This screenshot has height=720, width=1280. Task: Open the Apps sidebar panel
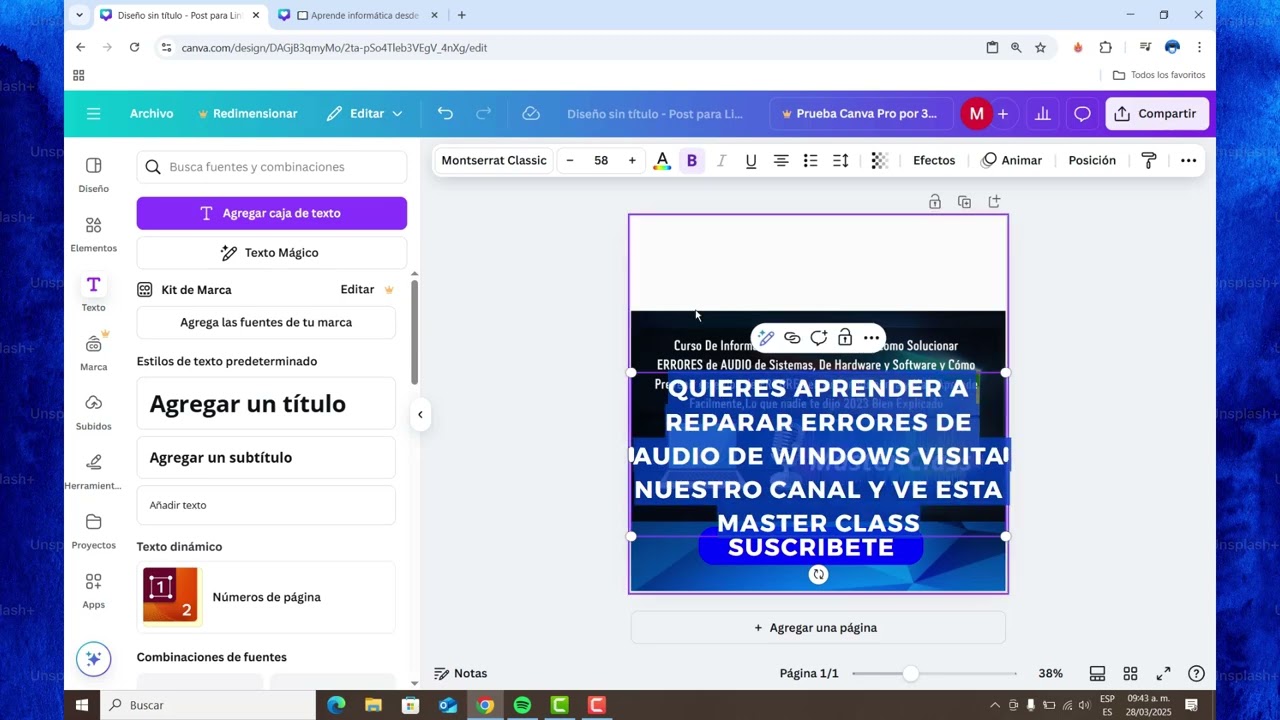[x=93, y=590]
